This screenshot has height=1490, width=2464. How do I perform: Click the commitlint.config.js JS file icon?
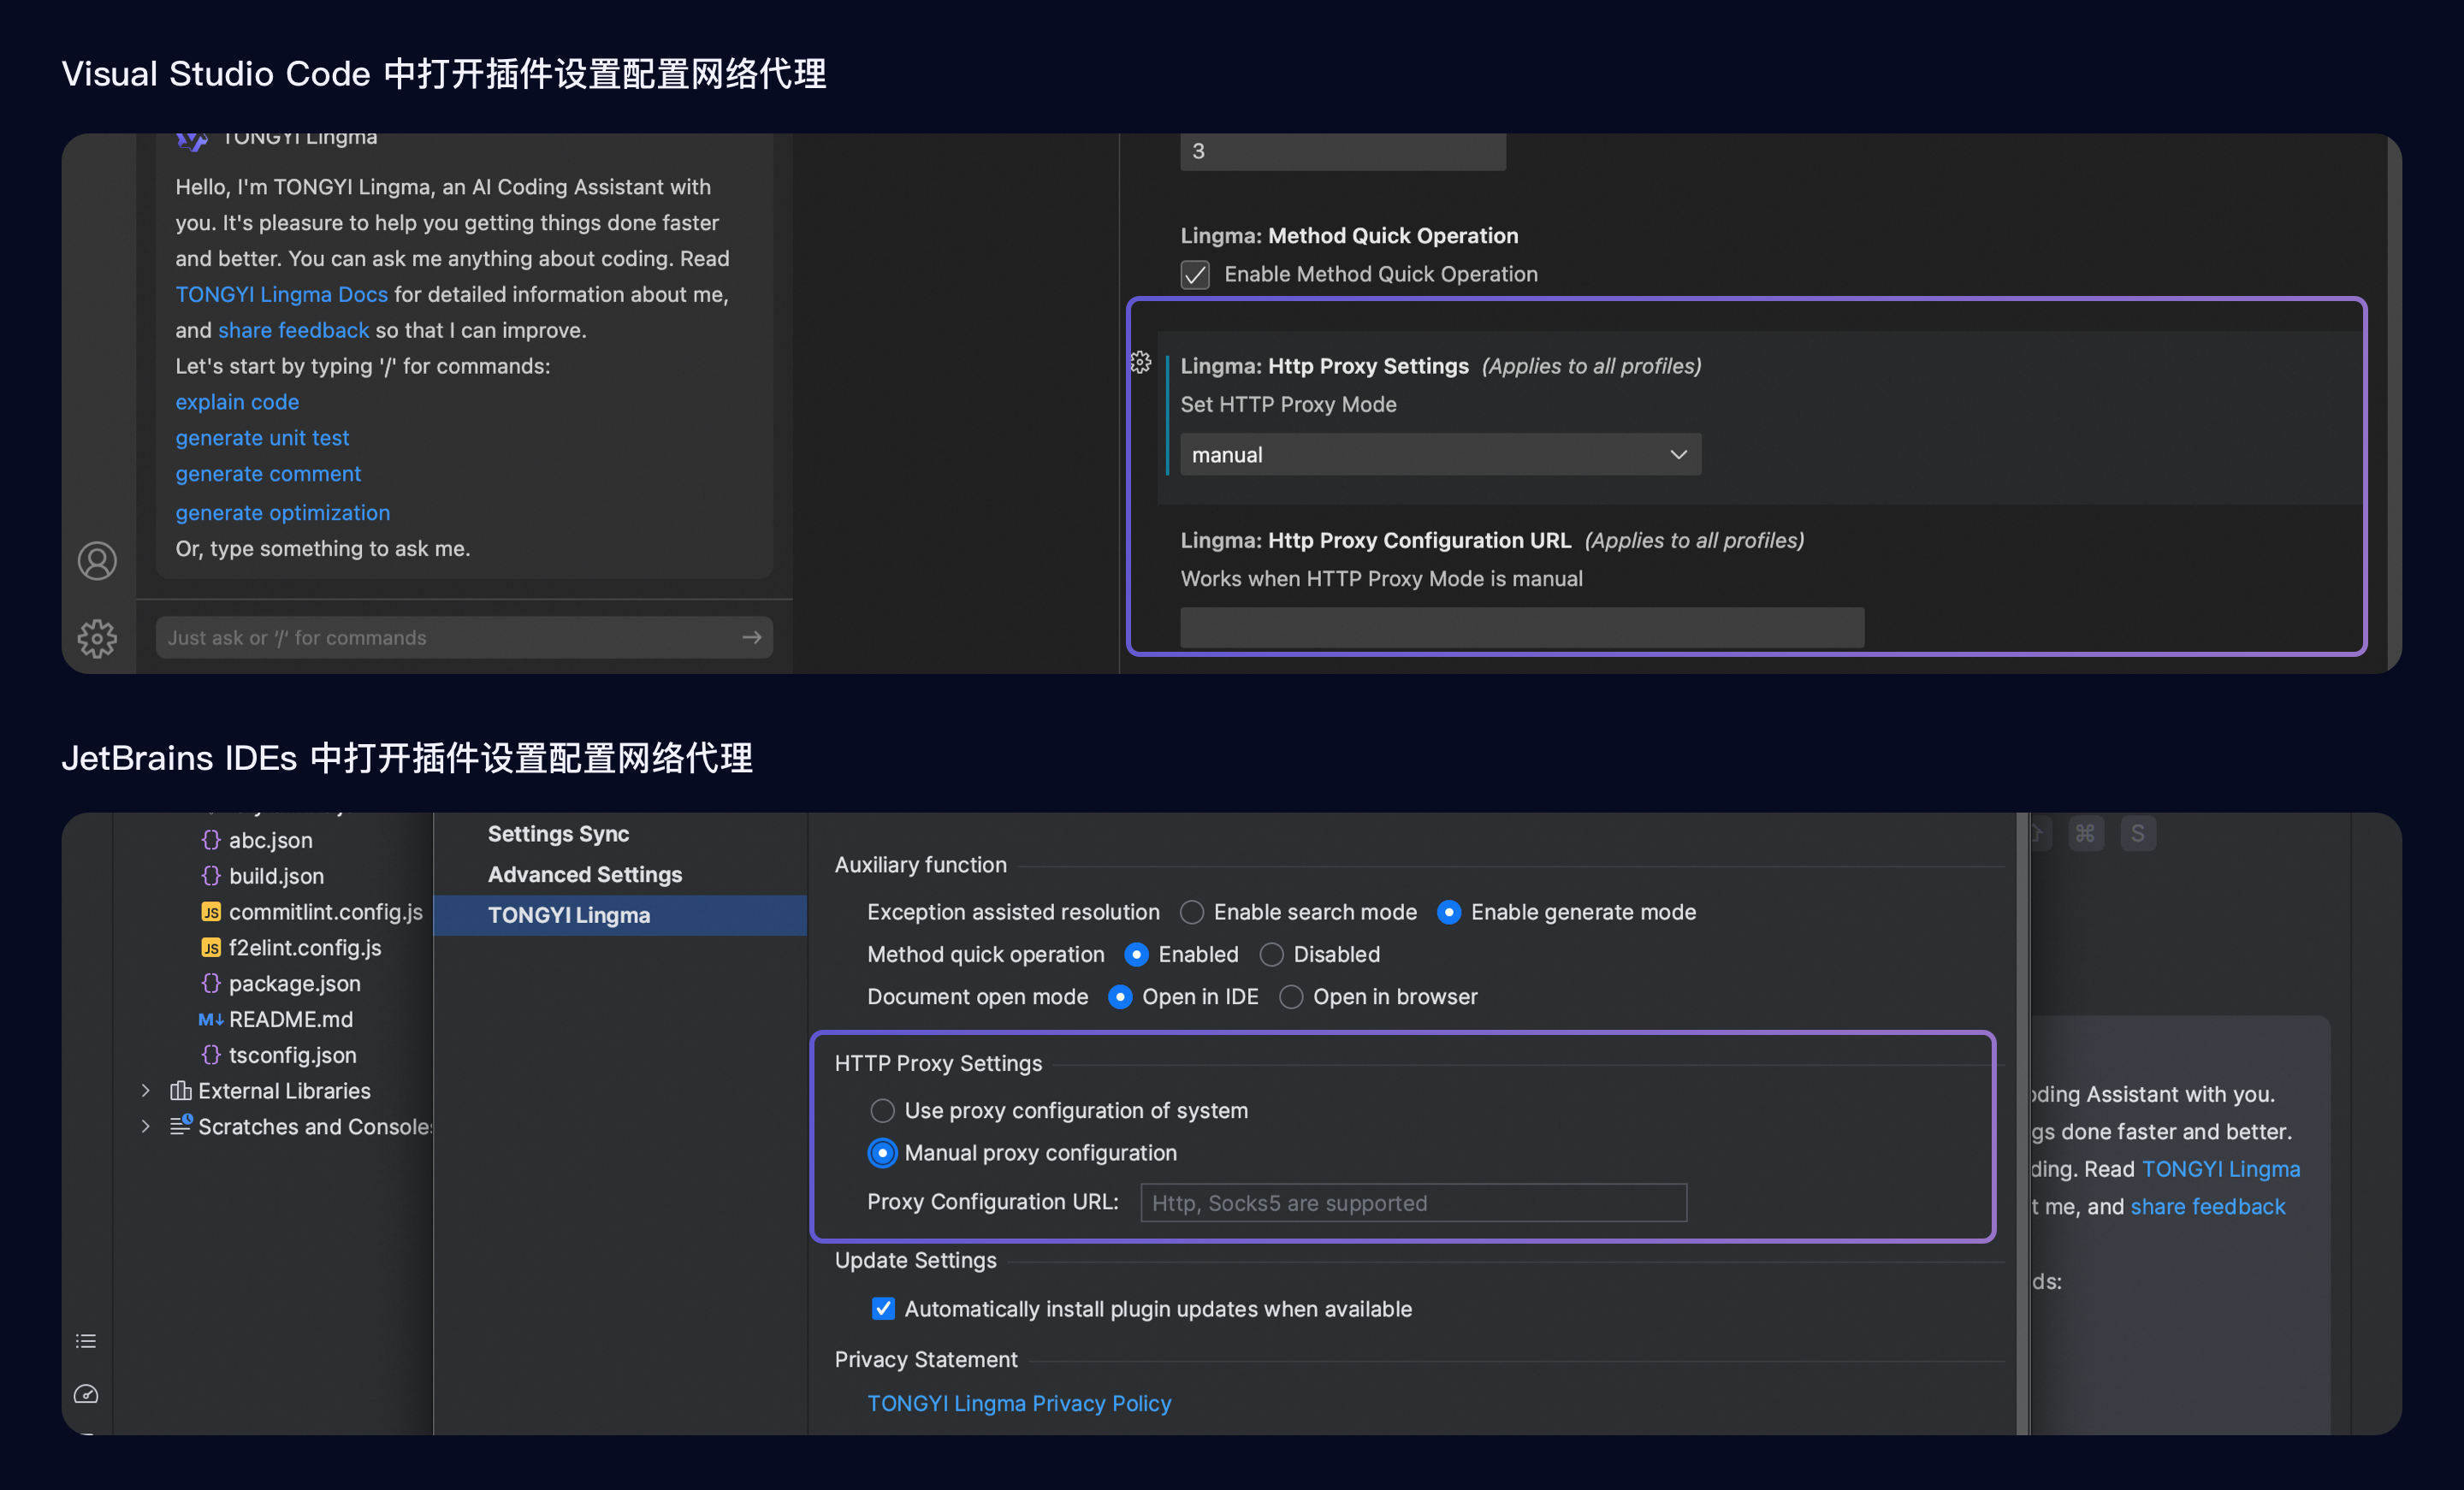point(211,912)
